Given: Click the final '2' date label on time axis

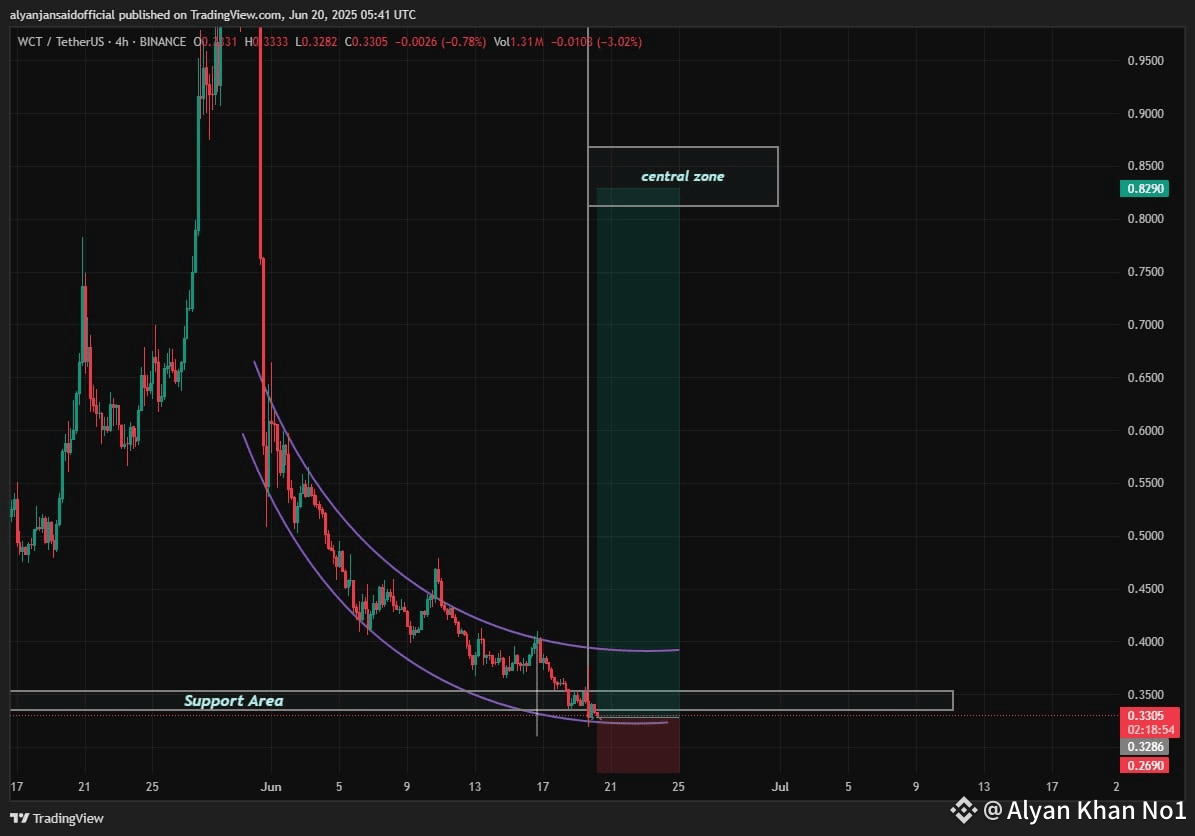Looking at the screenshot, I should pos(1116,786).
